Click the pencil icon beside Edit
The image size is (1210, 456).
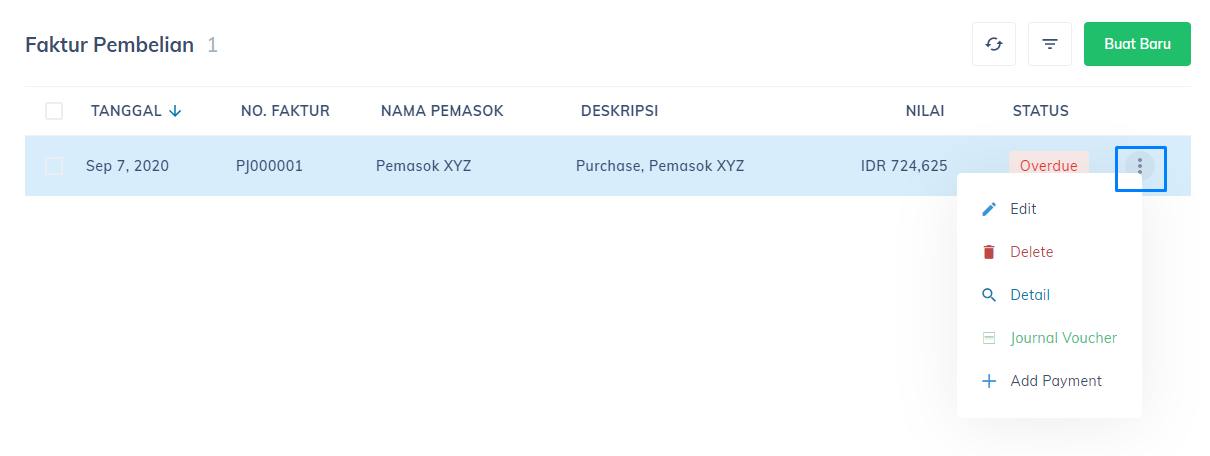click(x=989, y=209)
